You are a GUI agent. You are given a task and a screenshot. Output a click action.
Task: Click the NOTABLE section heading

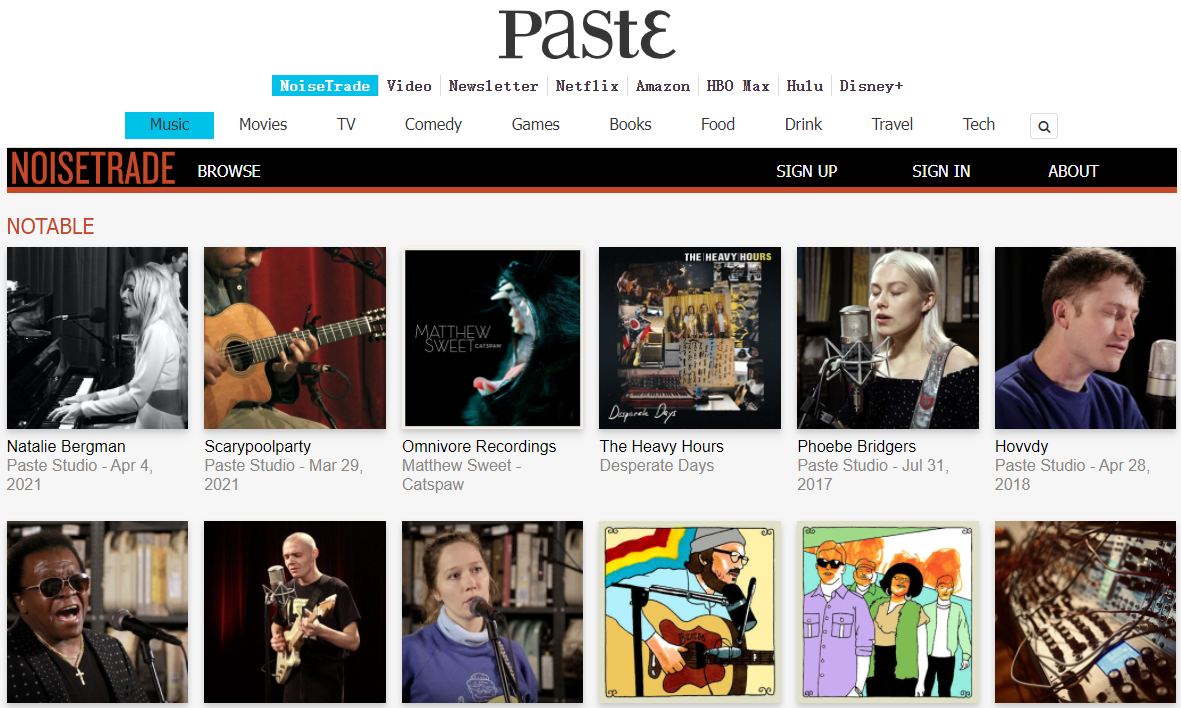[50, 226]
